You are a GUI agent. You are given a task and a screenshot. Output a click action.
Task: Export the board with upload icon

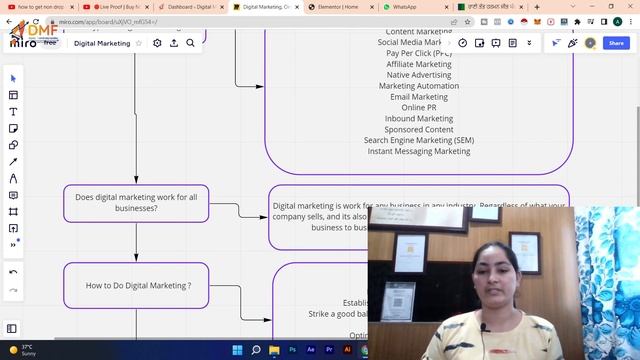click(174, 43)
